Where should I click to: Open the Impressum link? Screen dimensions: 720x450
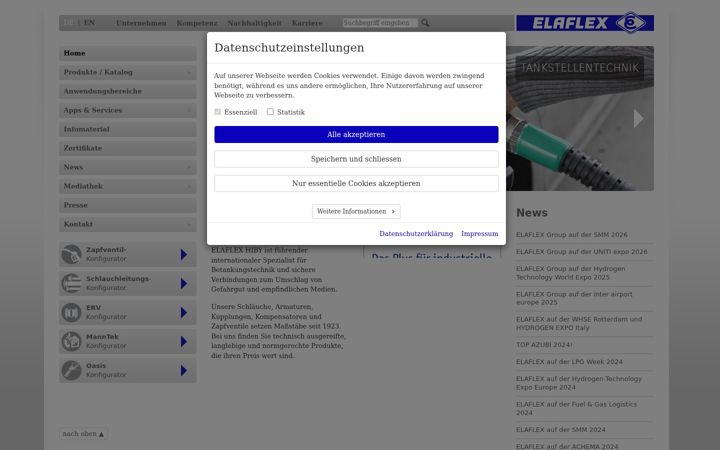pyautogui.click(x=479, y=234)
